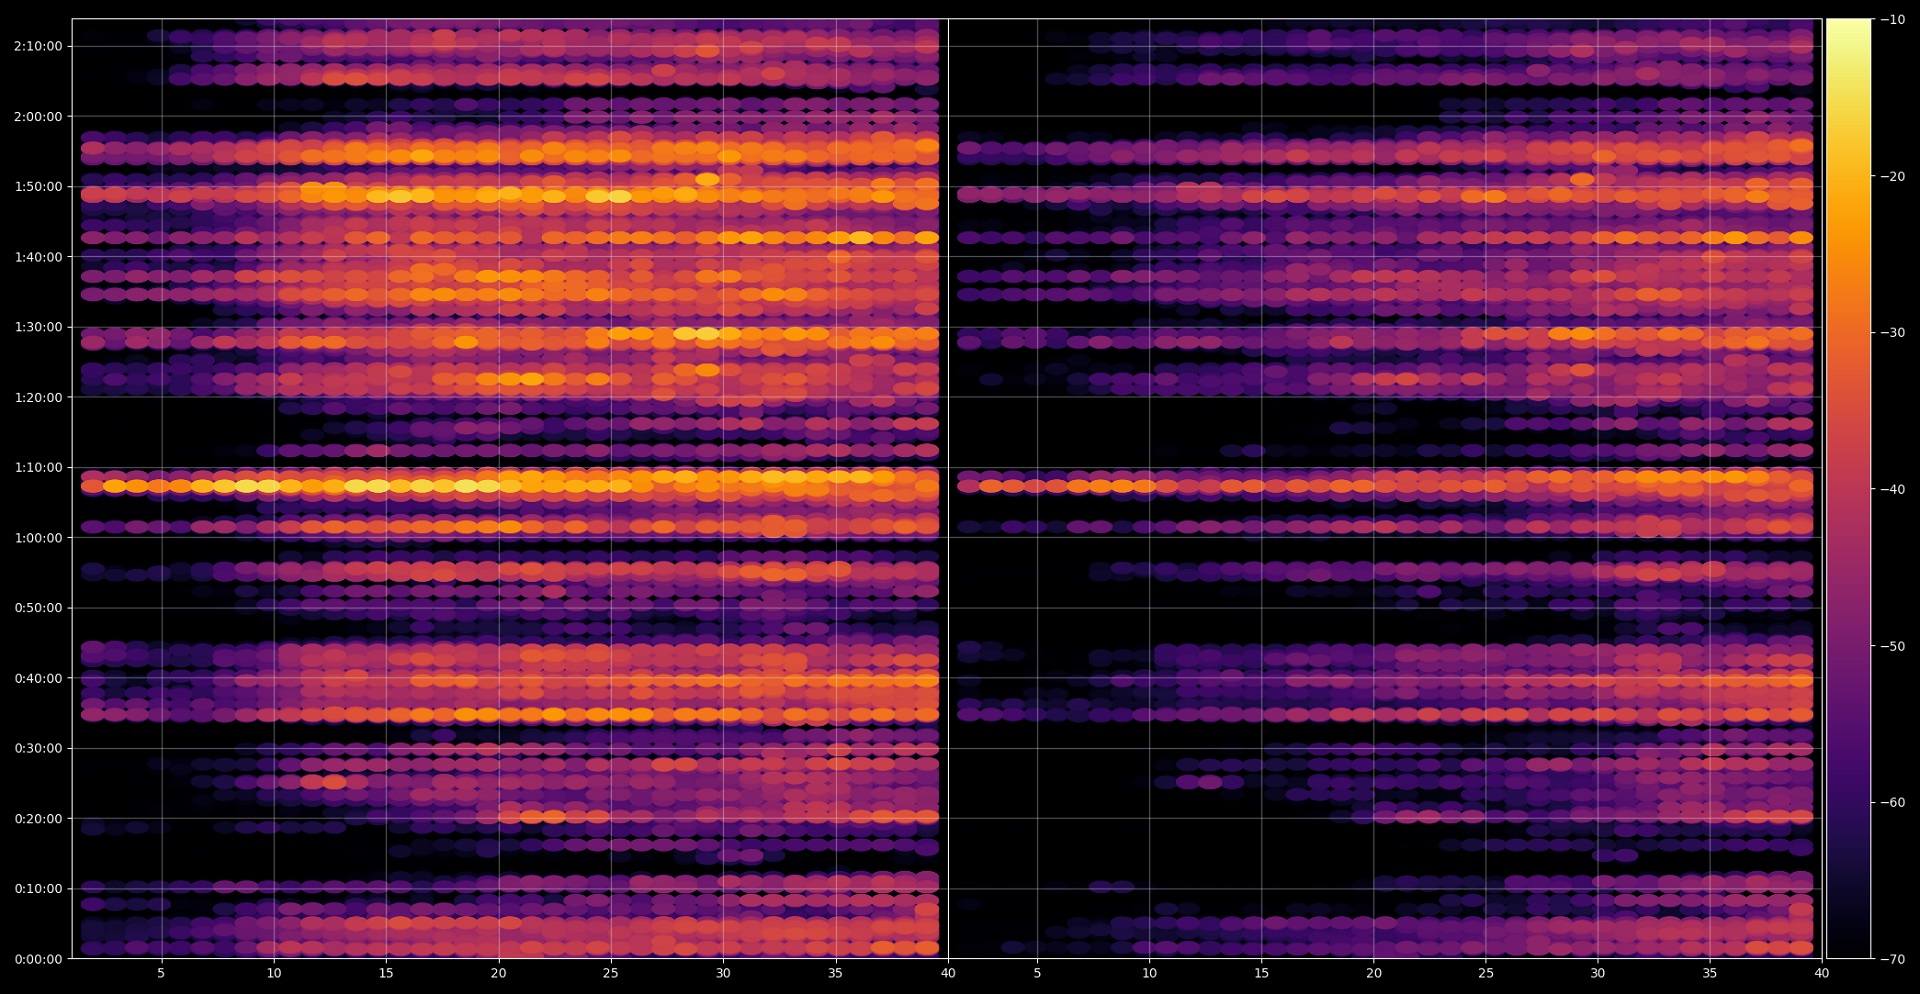Select x-axis label 30 under the right heatmap
This screenshot has width=1920, height=994.
click(x=1598, y=973)
